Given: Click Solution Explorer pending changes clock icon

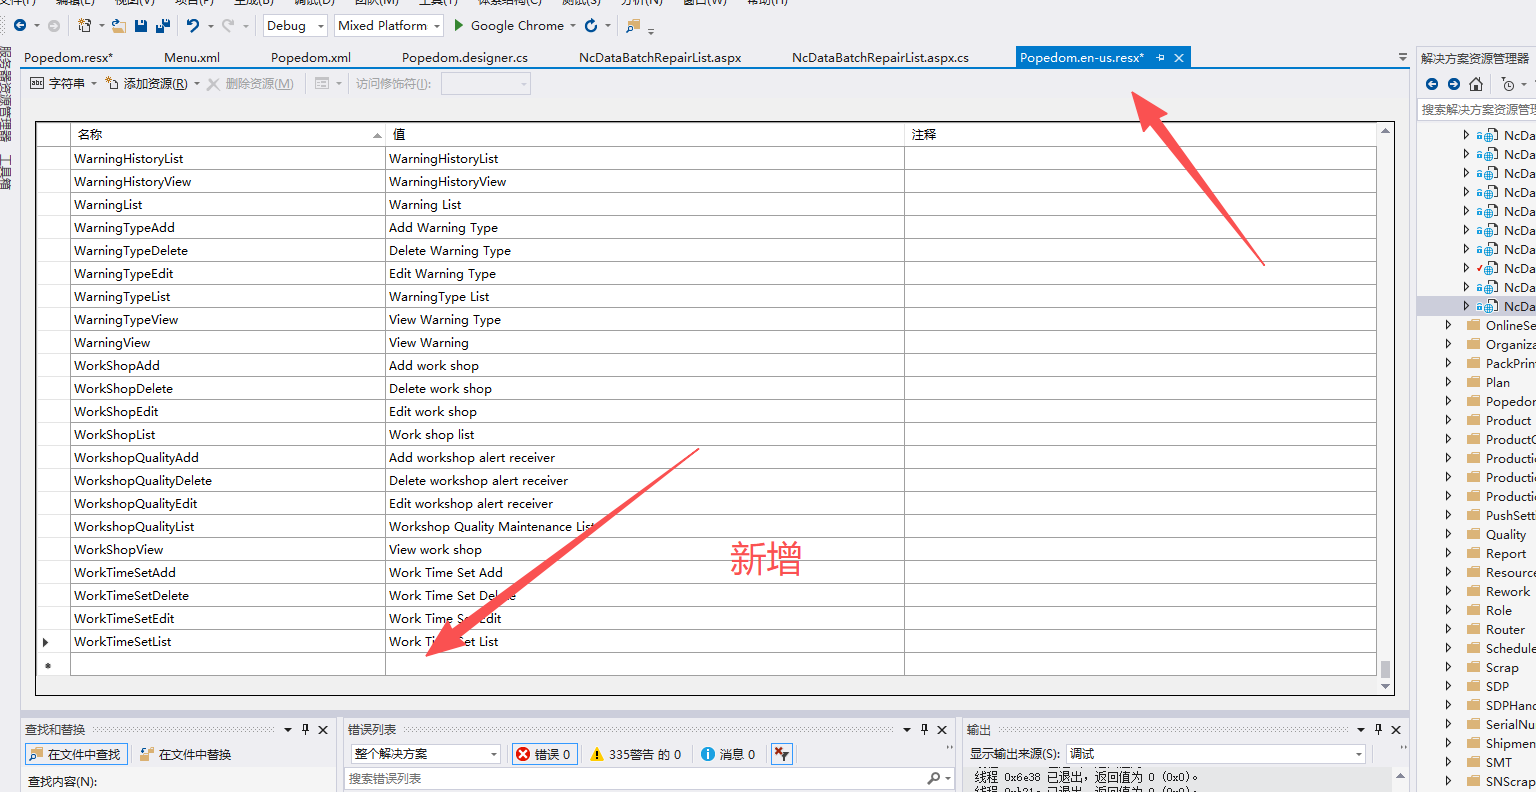Looking at the screenshot, I should [1508, 84].
